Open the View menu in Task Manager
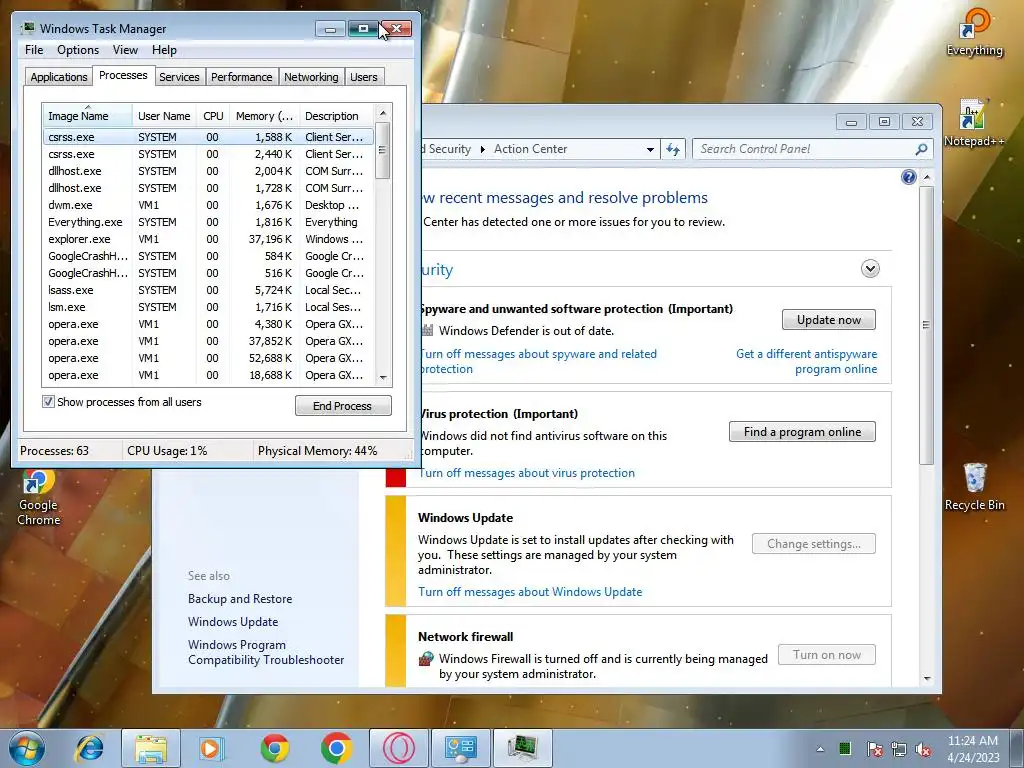 coord(125,50)
